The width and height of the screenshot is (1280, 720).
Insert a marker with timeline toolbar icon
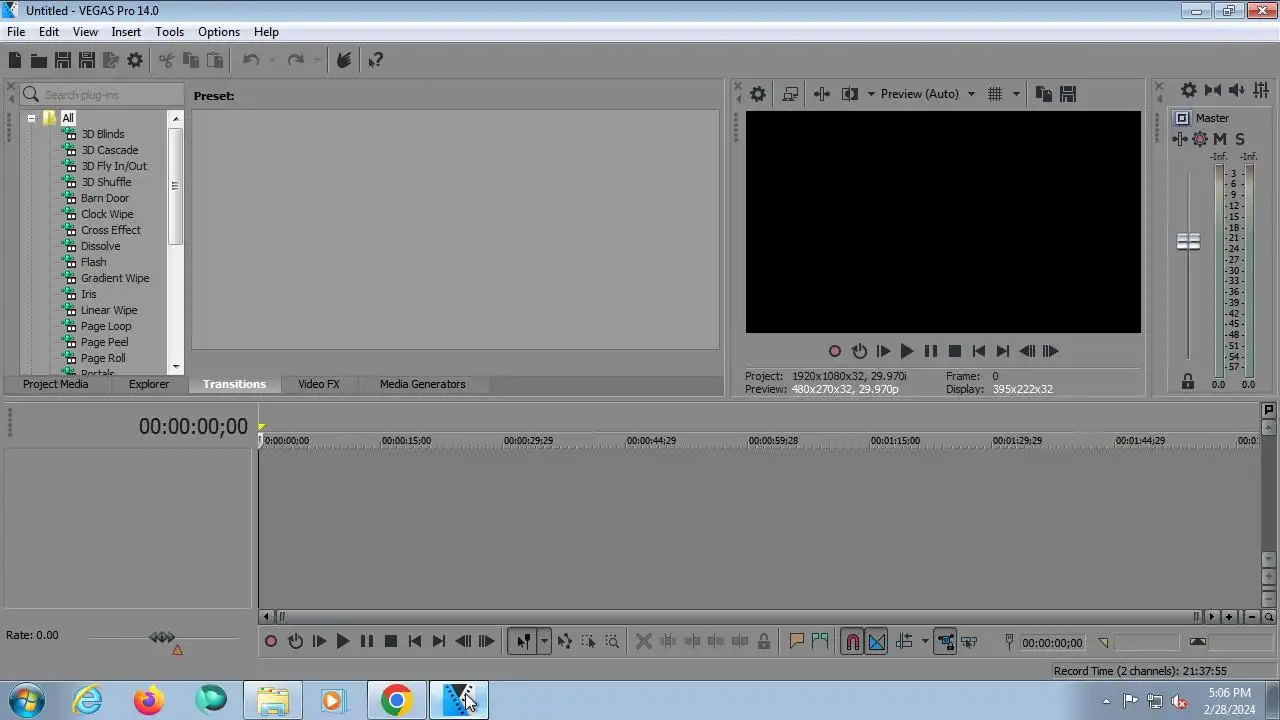click(x=797, y=642)
